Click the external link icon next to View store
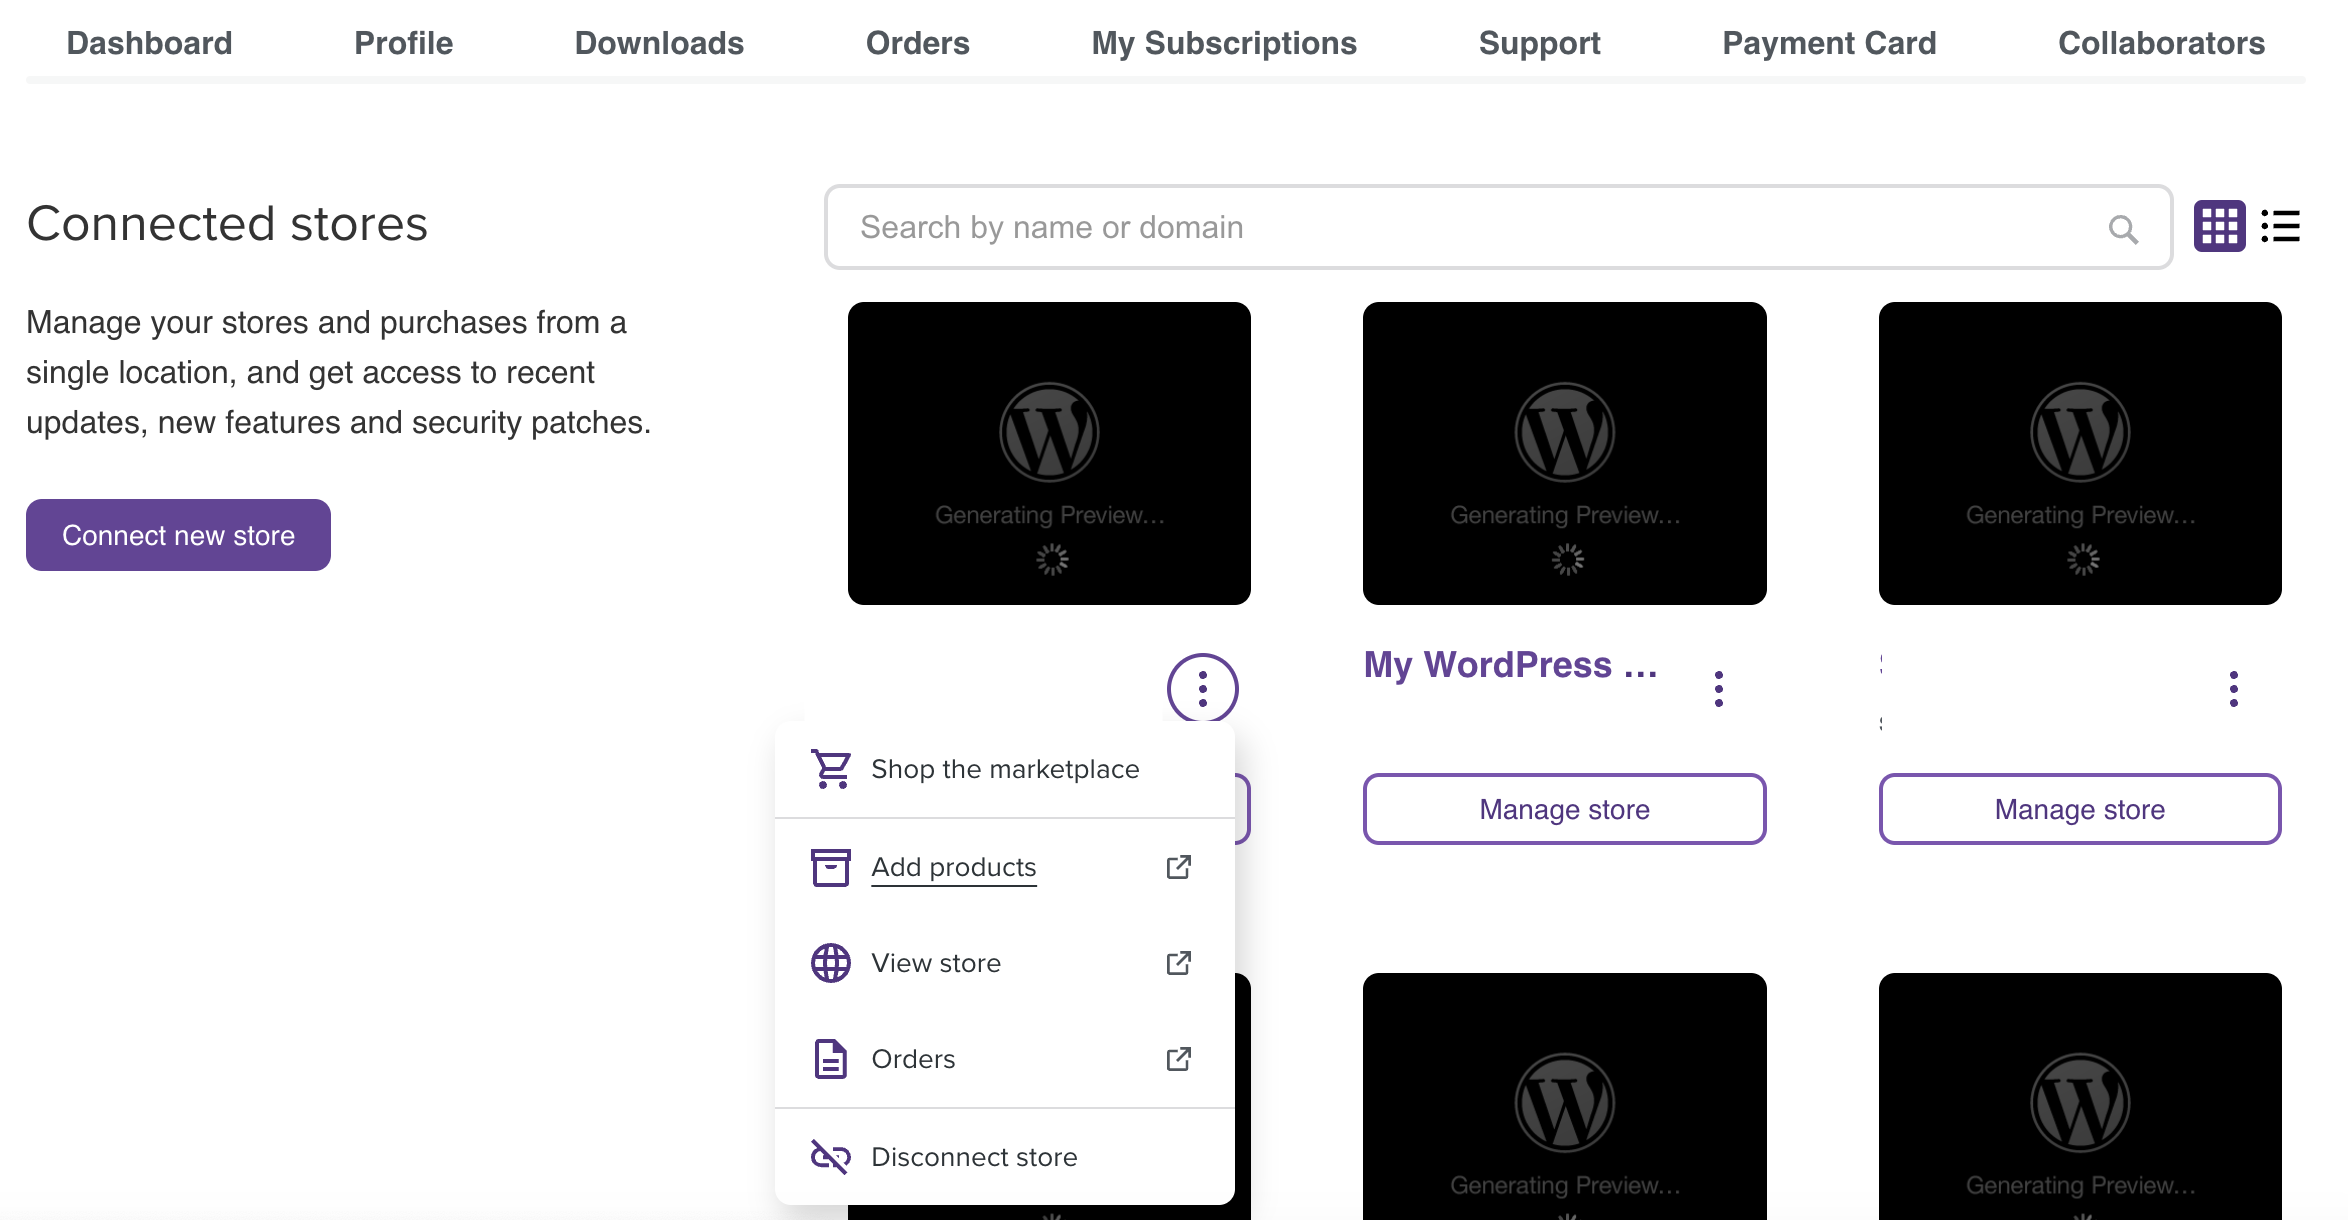The image size is (2348, 1220). (1178, 962)
